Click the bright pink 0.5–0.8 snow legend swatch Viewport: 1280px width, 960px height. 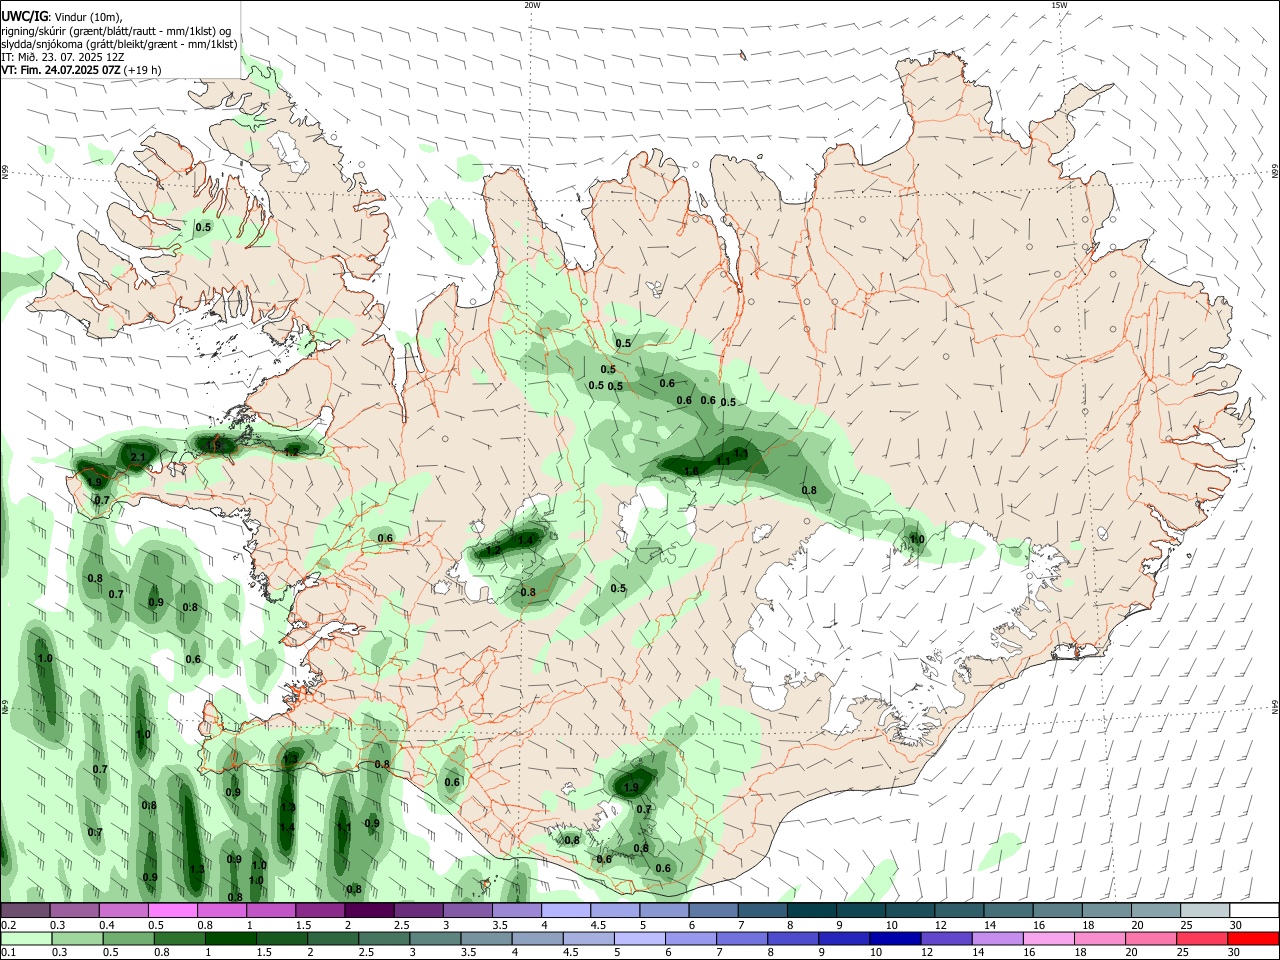[172, 911]
